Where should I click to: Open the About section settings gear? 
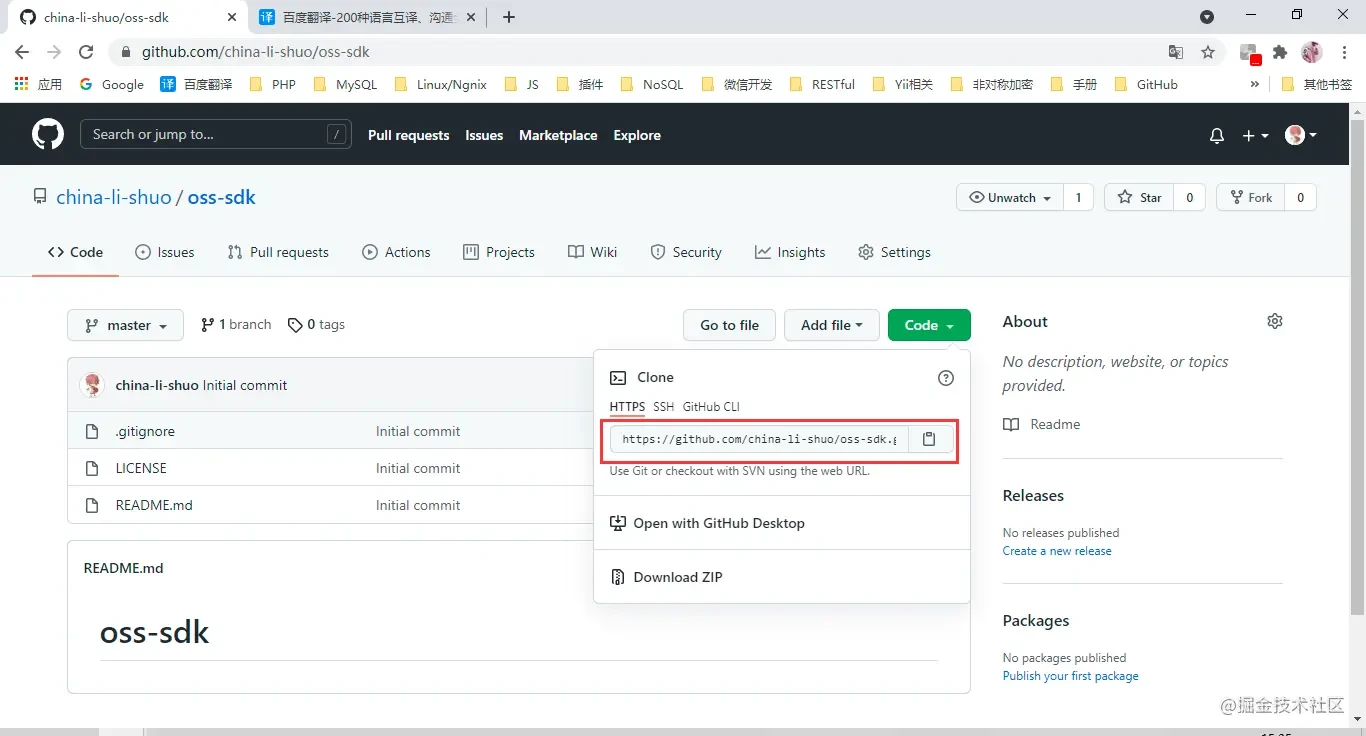[1274, 321]
